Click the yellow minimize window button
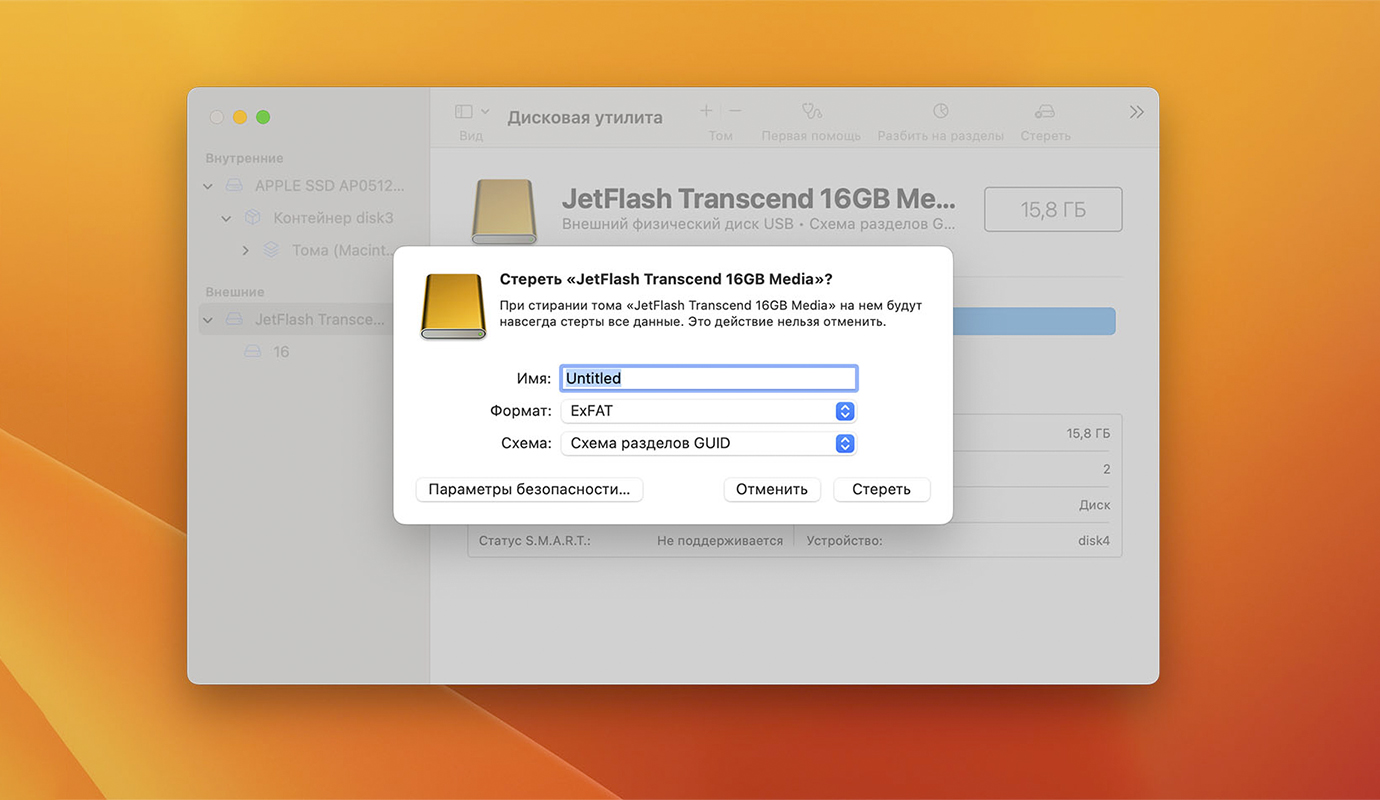 240,117
